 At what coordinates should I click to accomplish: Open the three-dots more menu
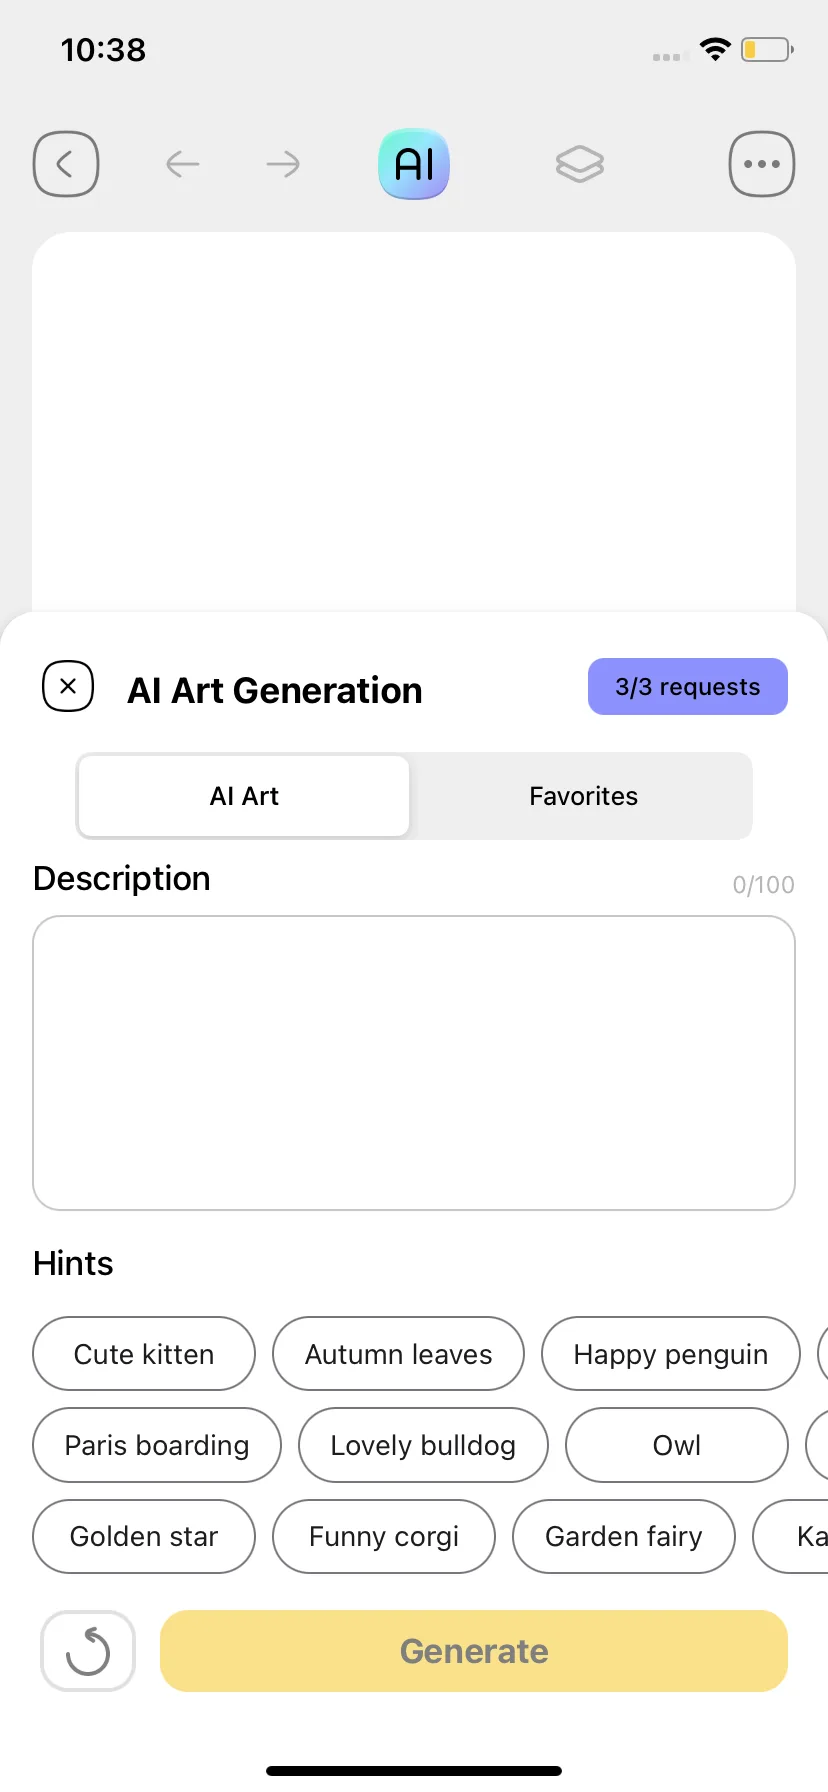pos(762,164)
